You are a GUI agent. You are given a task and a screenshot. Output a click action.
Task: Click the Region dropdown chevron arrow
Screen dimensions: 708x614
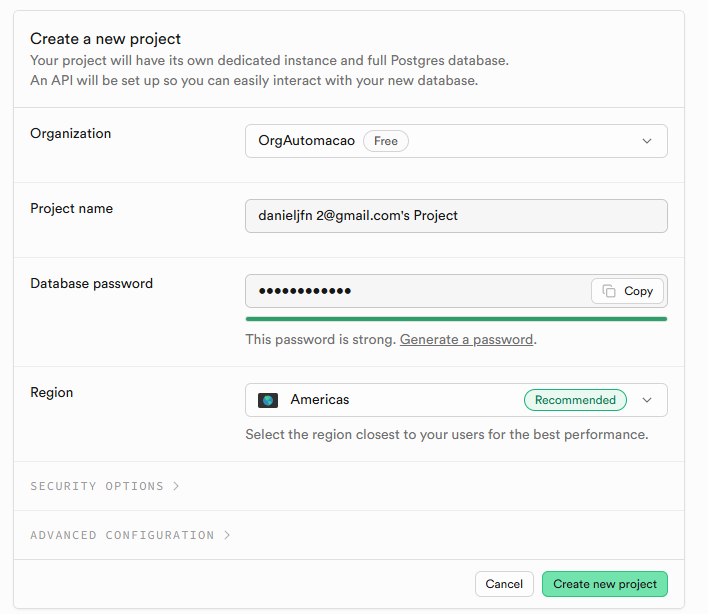(x=647, y=400)
